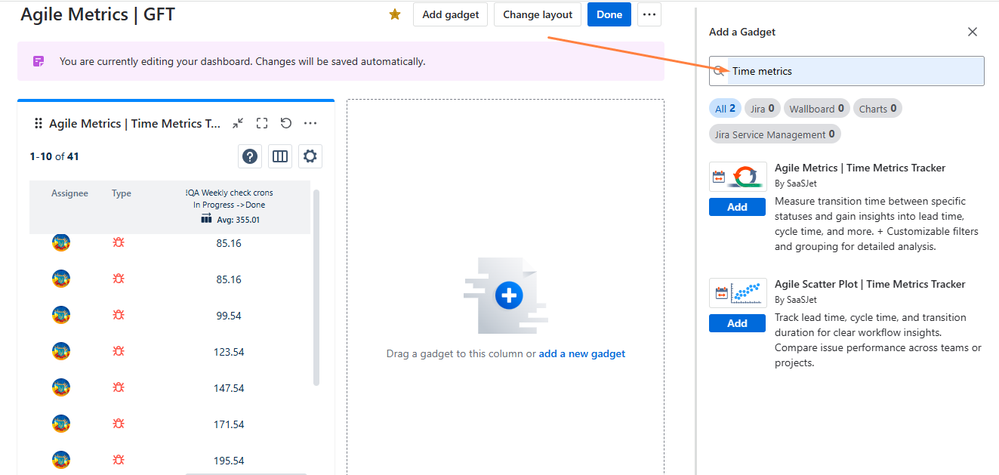Image resolution: width=999 pixels, height=475 pixels.
Task: Click the gadget table vertical scrollbar
Action: click(x=316, y=287)
